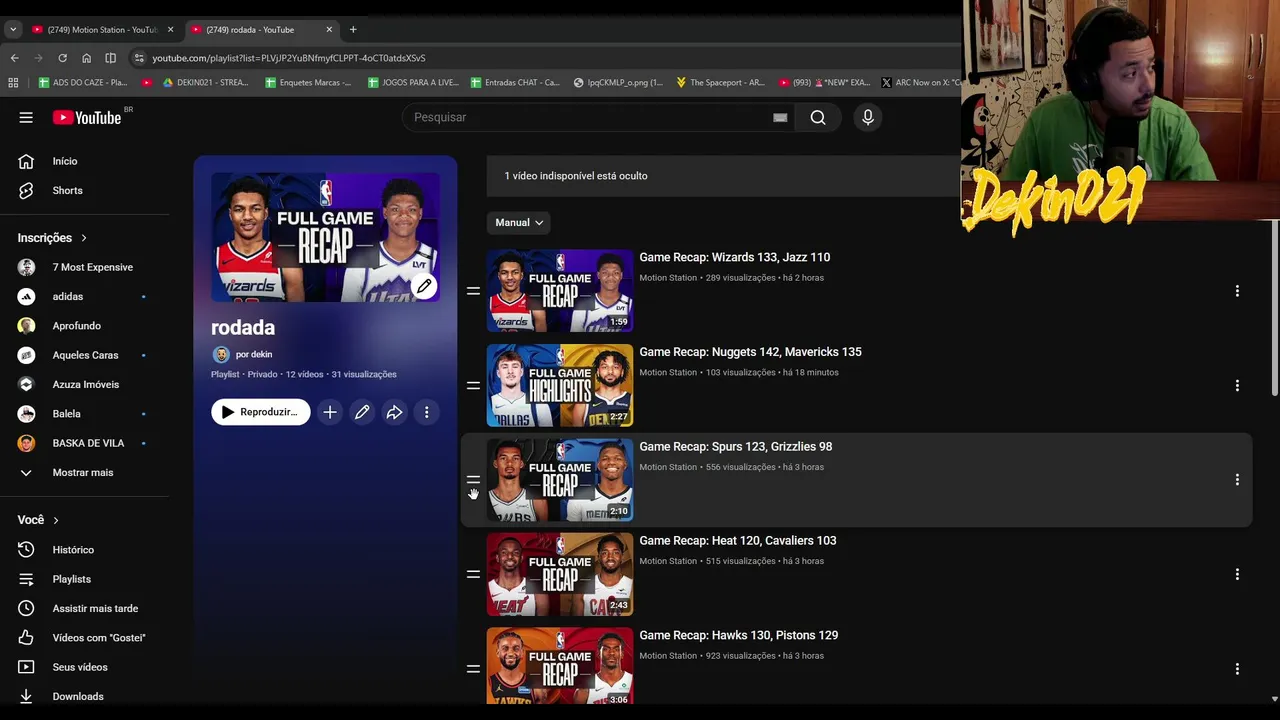Open Heat vs Cavaliers recap thumbnail

tap(560, 574)
